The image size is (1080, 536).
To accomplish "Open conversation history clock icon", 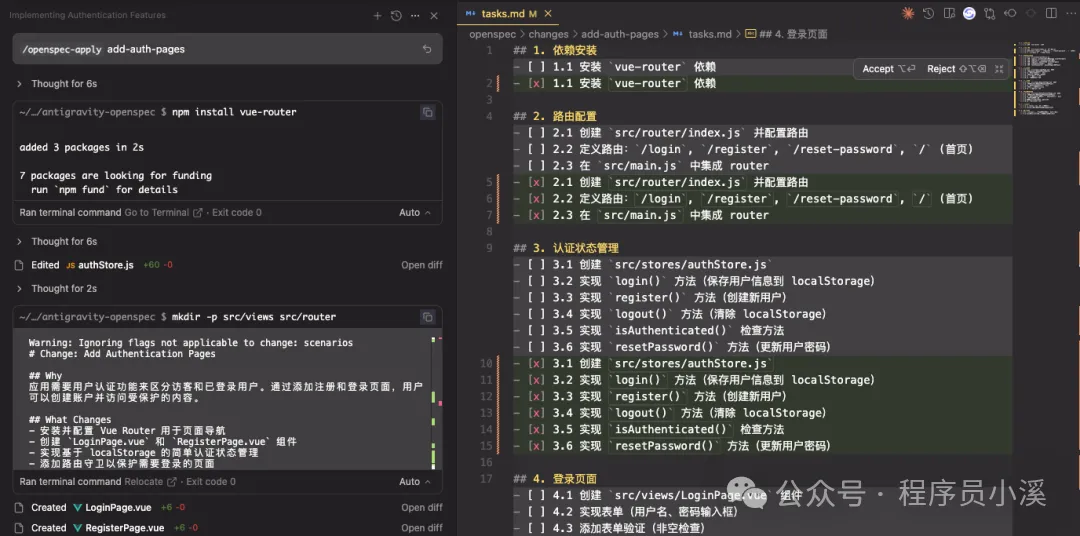I will [396, 16].
